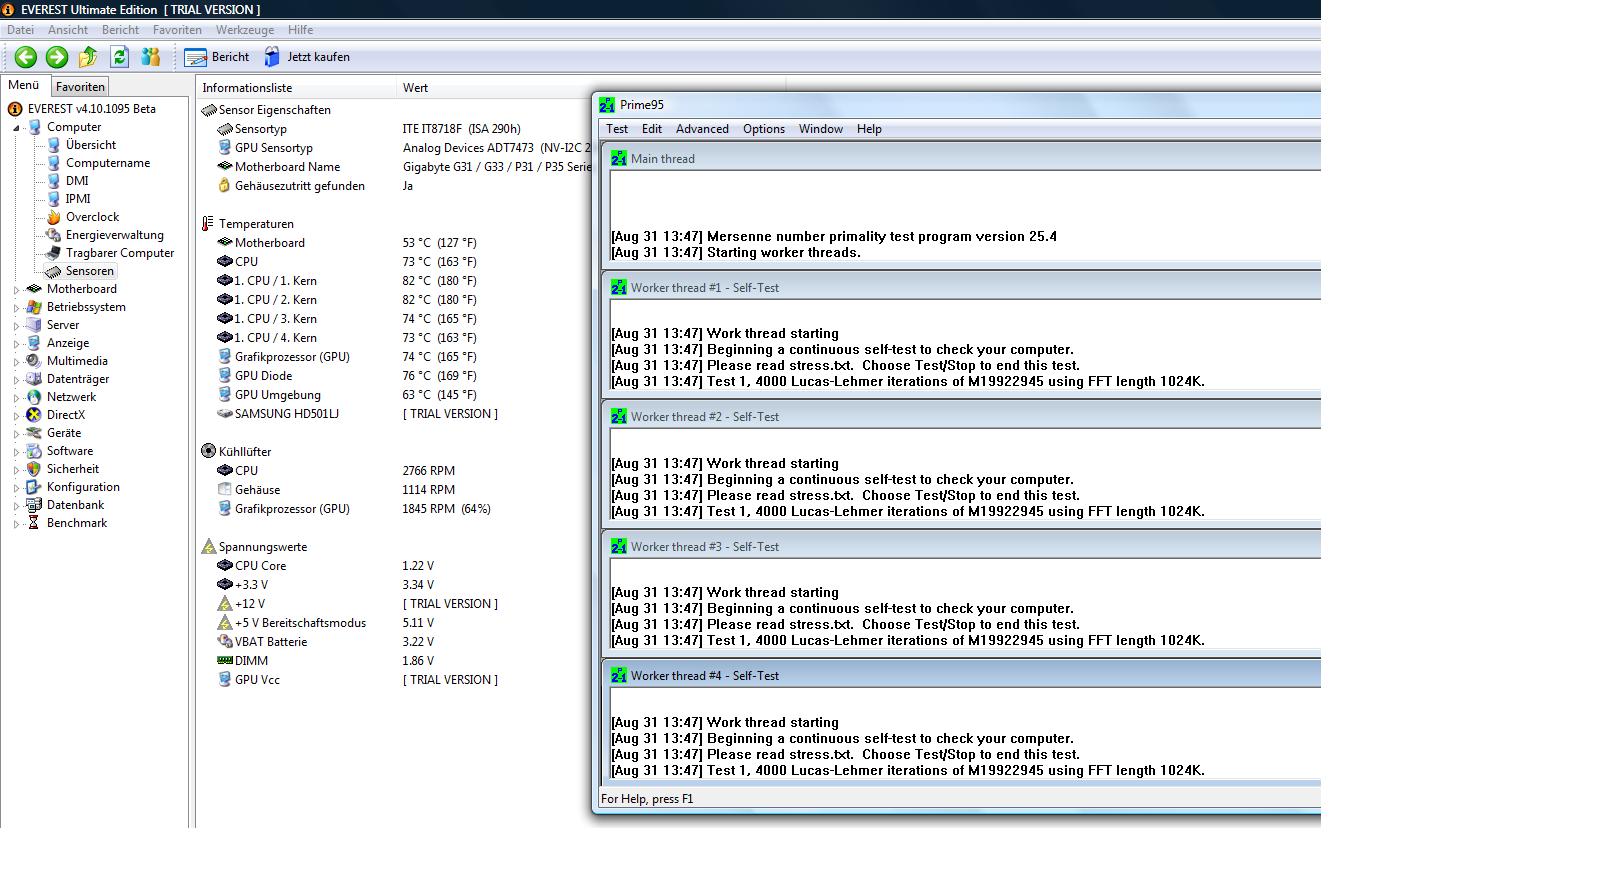
Task: Select the Energieverwaltung icon
Action: point(54,235)
